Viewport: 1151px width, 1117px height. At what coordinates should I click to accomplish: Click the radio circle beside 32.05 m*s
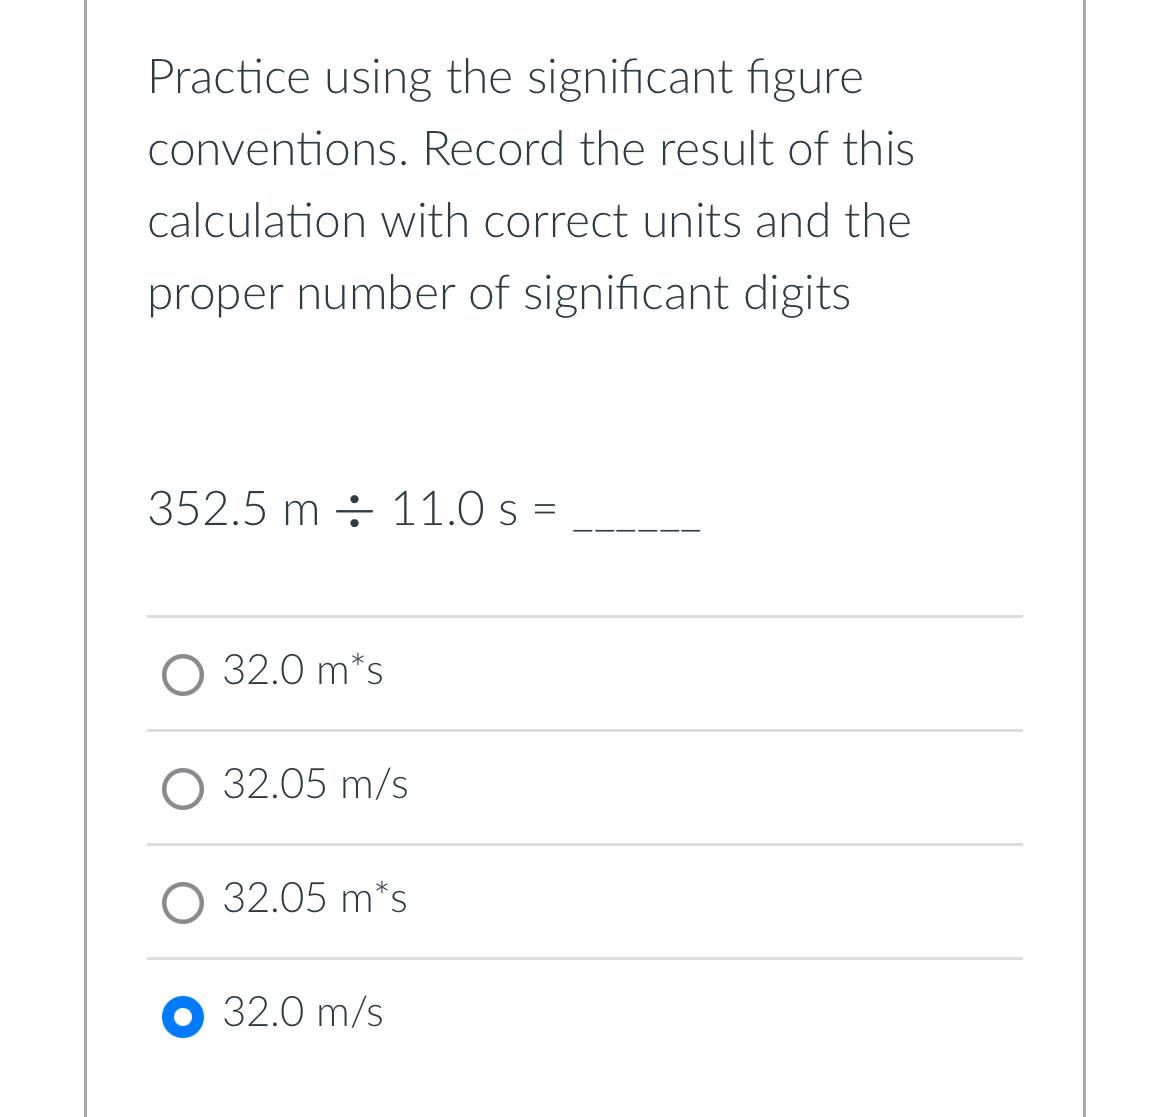pyautogui.click(x=183, y=903)
